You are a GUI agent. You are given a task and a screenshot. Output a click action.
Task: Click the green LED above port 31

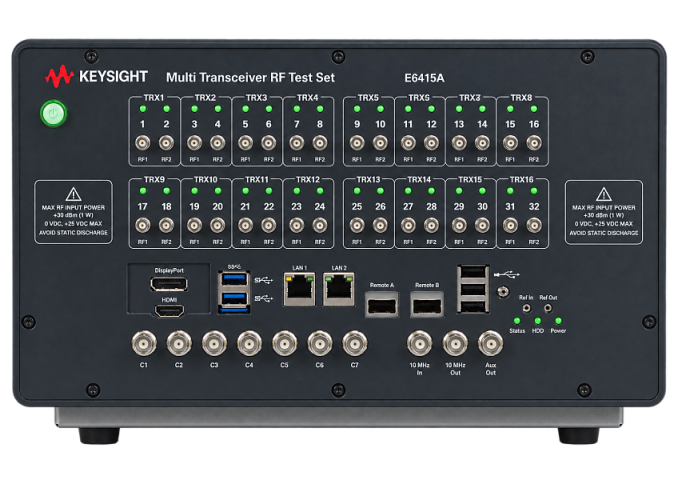pos(510,191)
